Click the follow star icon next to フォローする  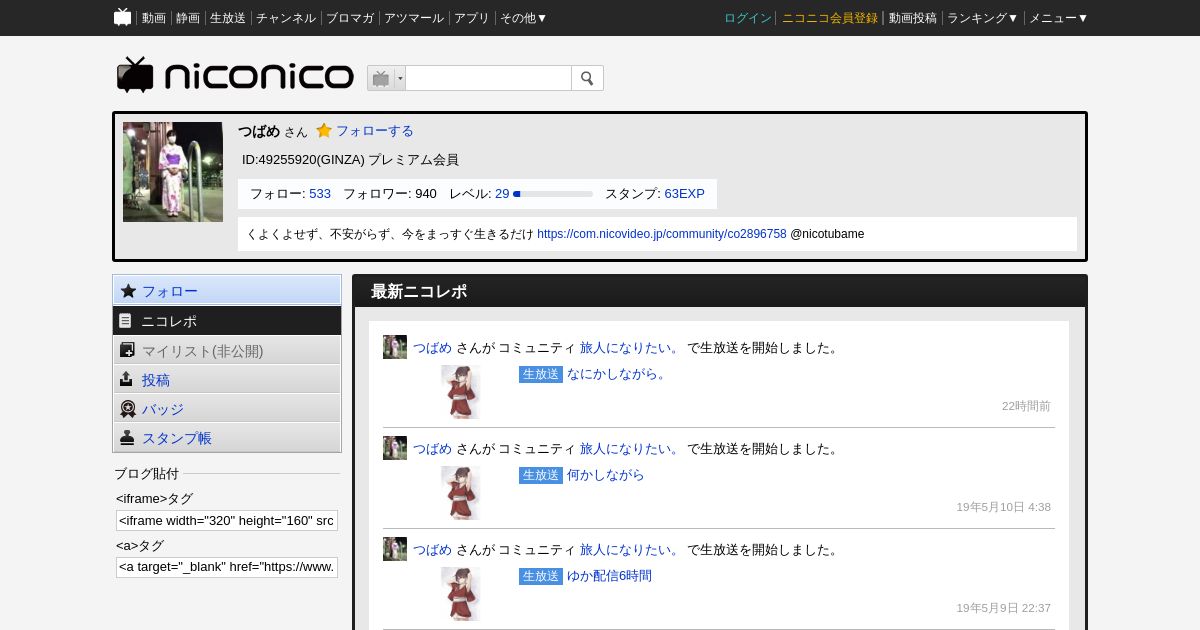pyautogui.click(x=324, y=130)
